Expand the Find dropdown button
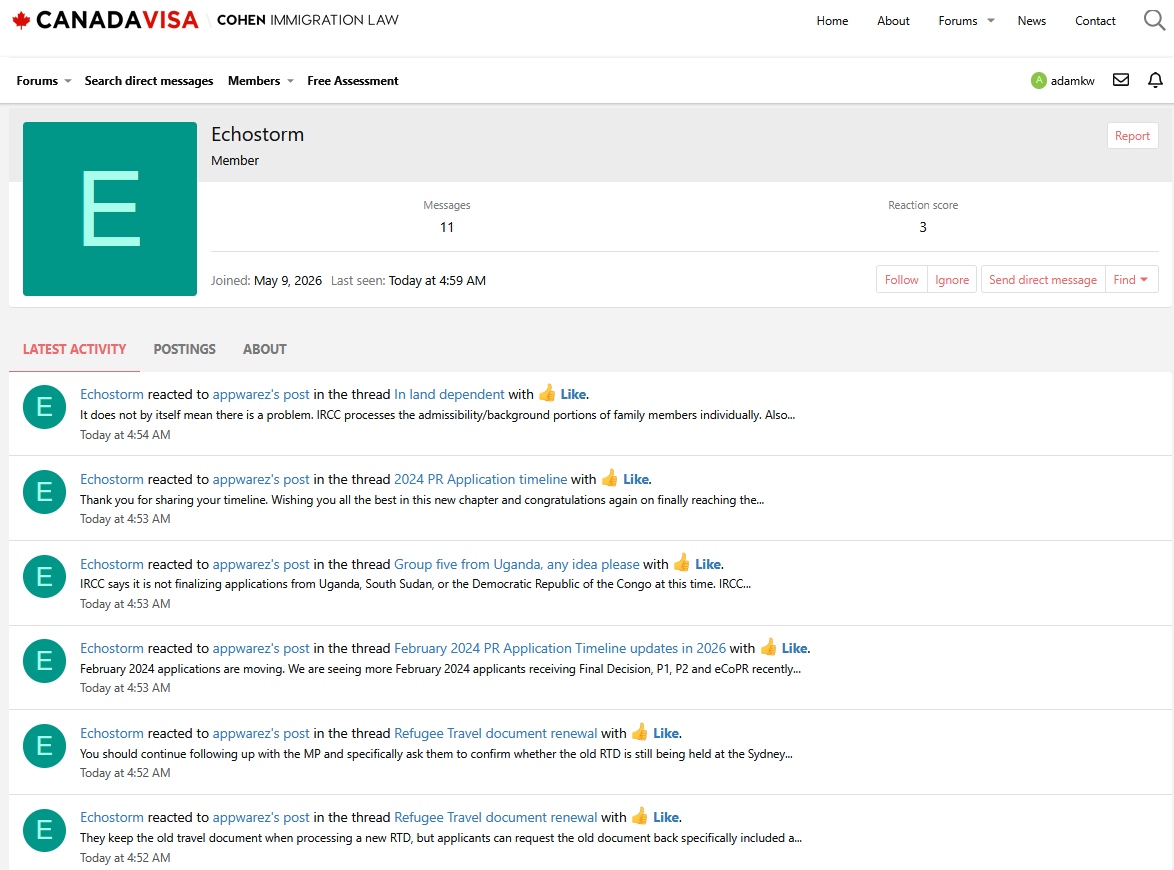1174x870 pixels. (1131, 279)
